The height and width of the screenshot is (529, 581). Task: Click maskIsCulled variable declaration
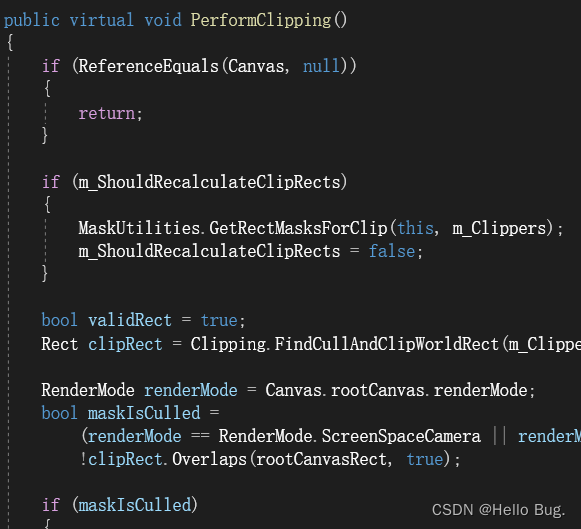click(144, 413)
